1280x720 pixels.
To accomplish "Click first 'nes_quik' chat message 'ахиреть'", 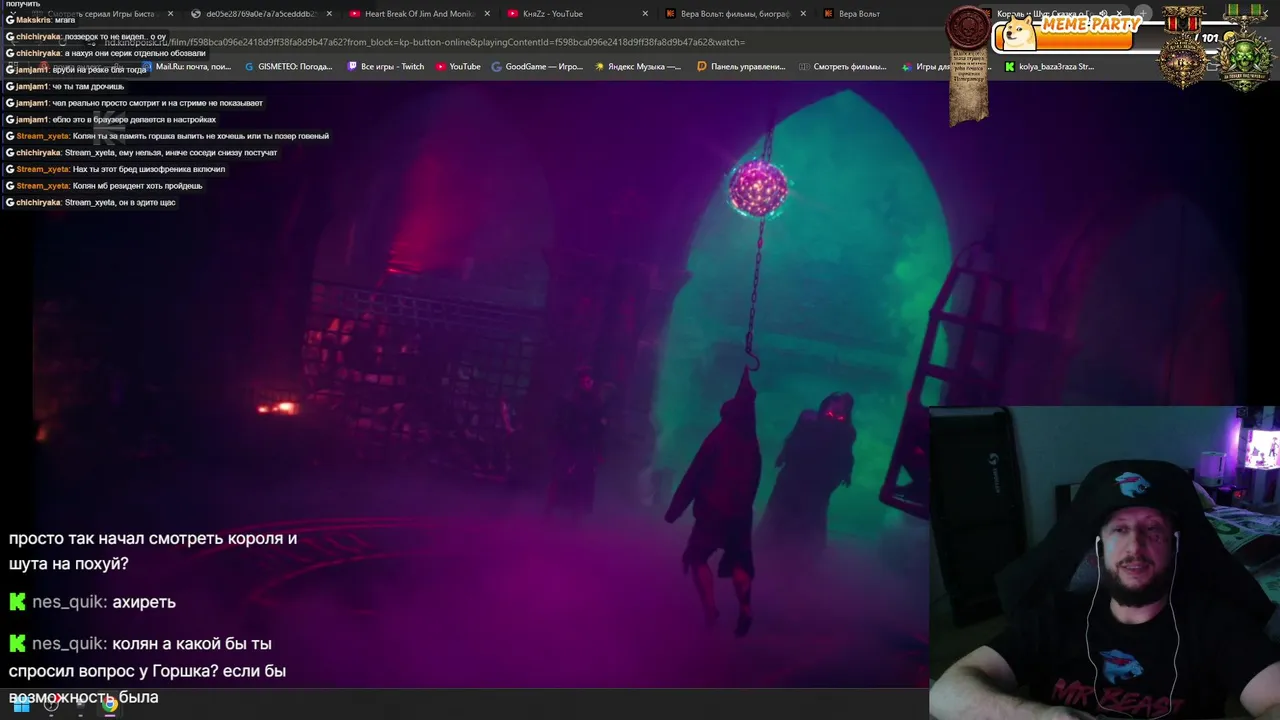I will [93, 602].
